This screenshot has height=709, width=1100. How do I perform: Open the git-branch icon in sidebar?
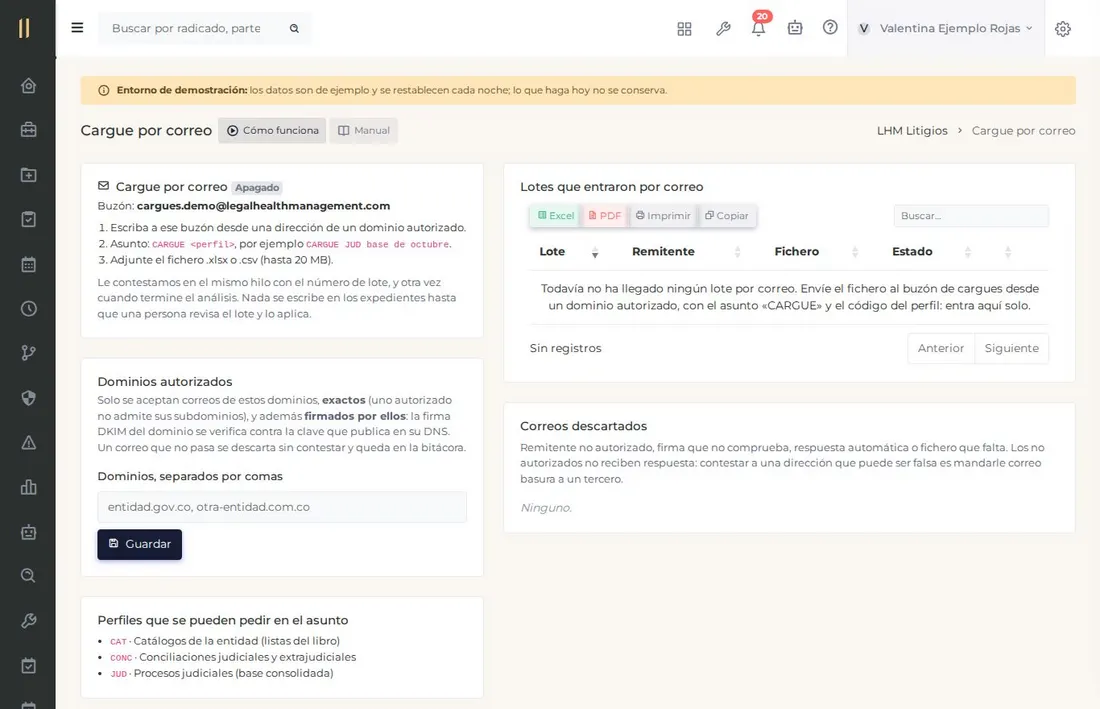[28, 353]
